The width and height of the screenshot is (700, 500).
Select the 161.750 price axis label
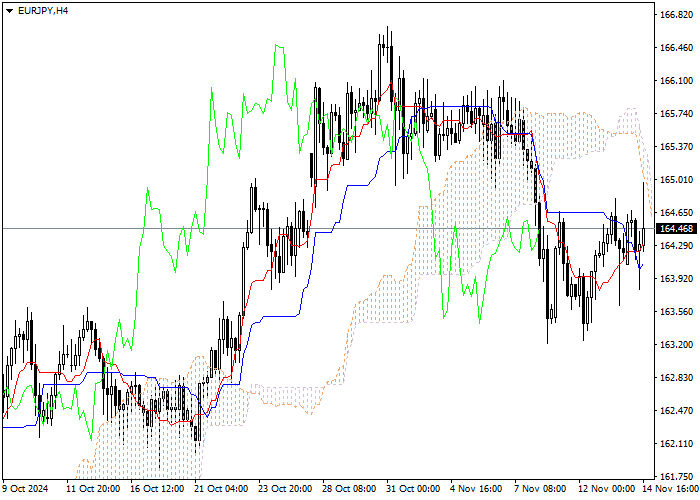676,476
